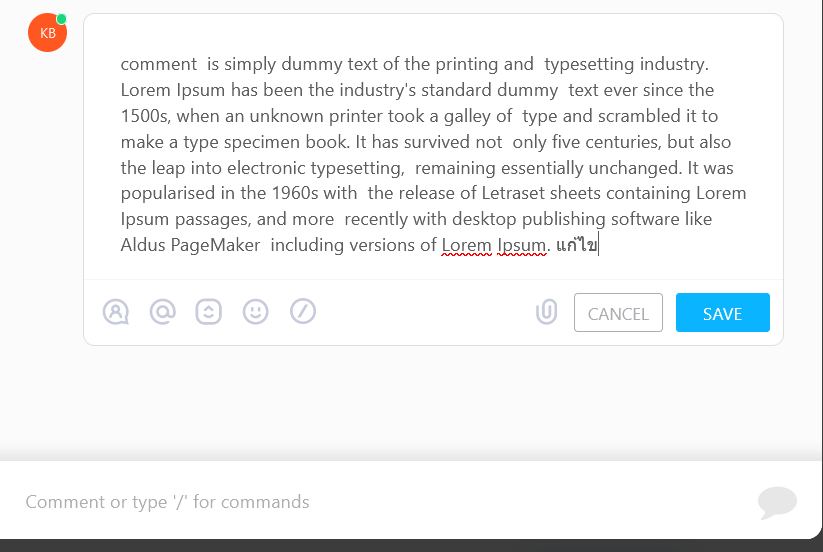Place cursor on '1960s' in the text
The width and height of the screenshot is (823, 552).
tap(295, 193)
